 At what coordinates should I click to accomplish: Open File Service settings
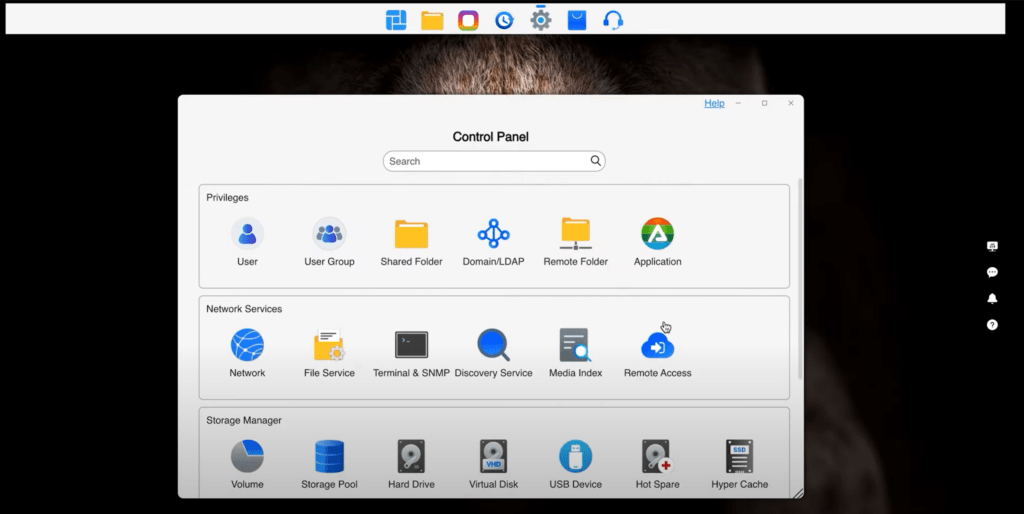pyautogui.click(x=329, y=345)
